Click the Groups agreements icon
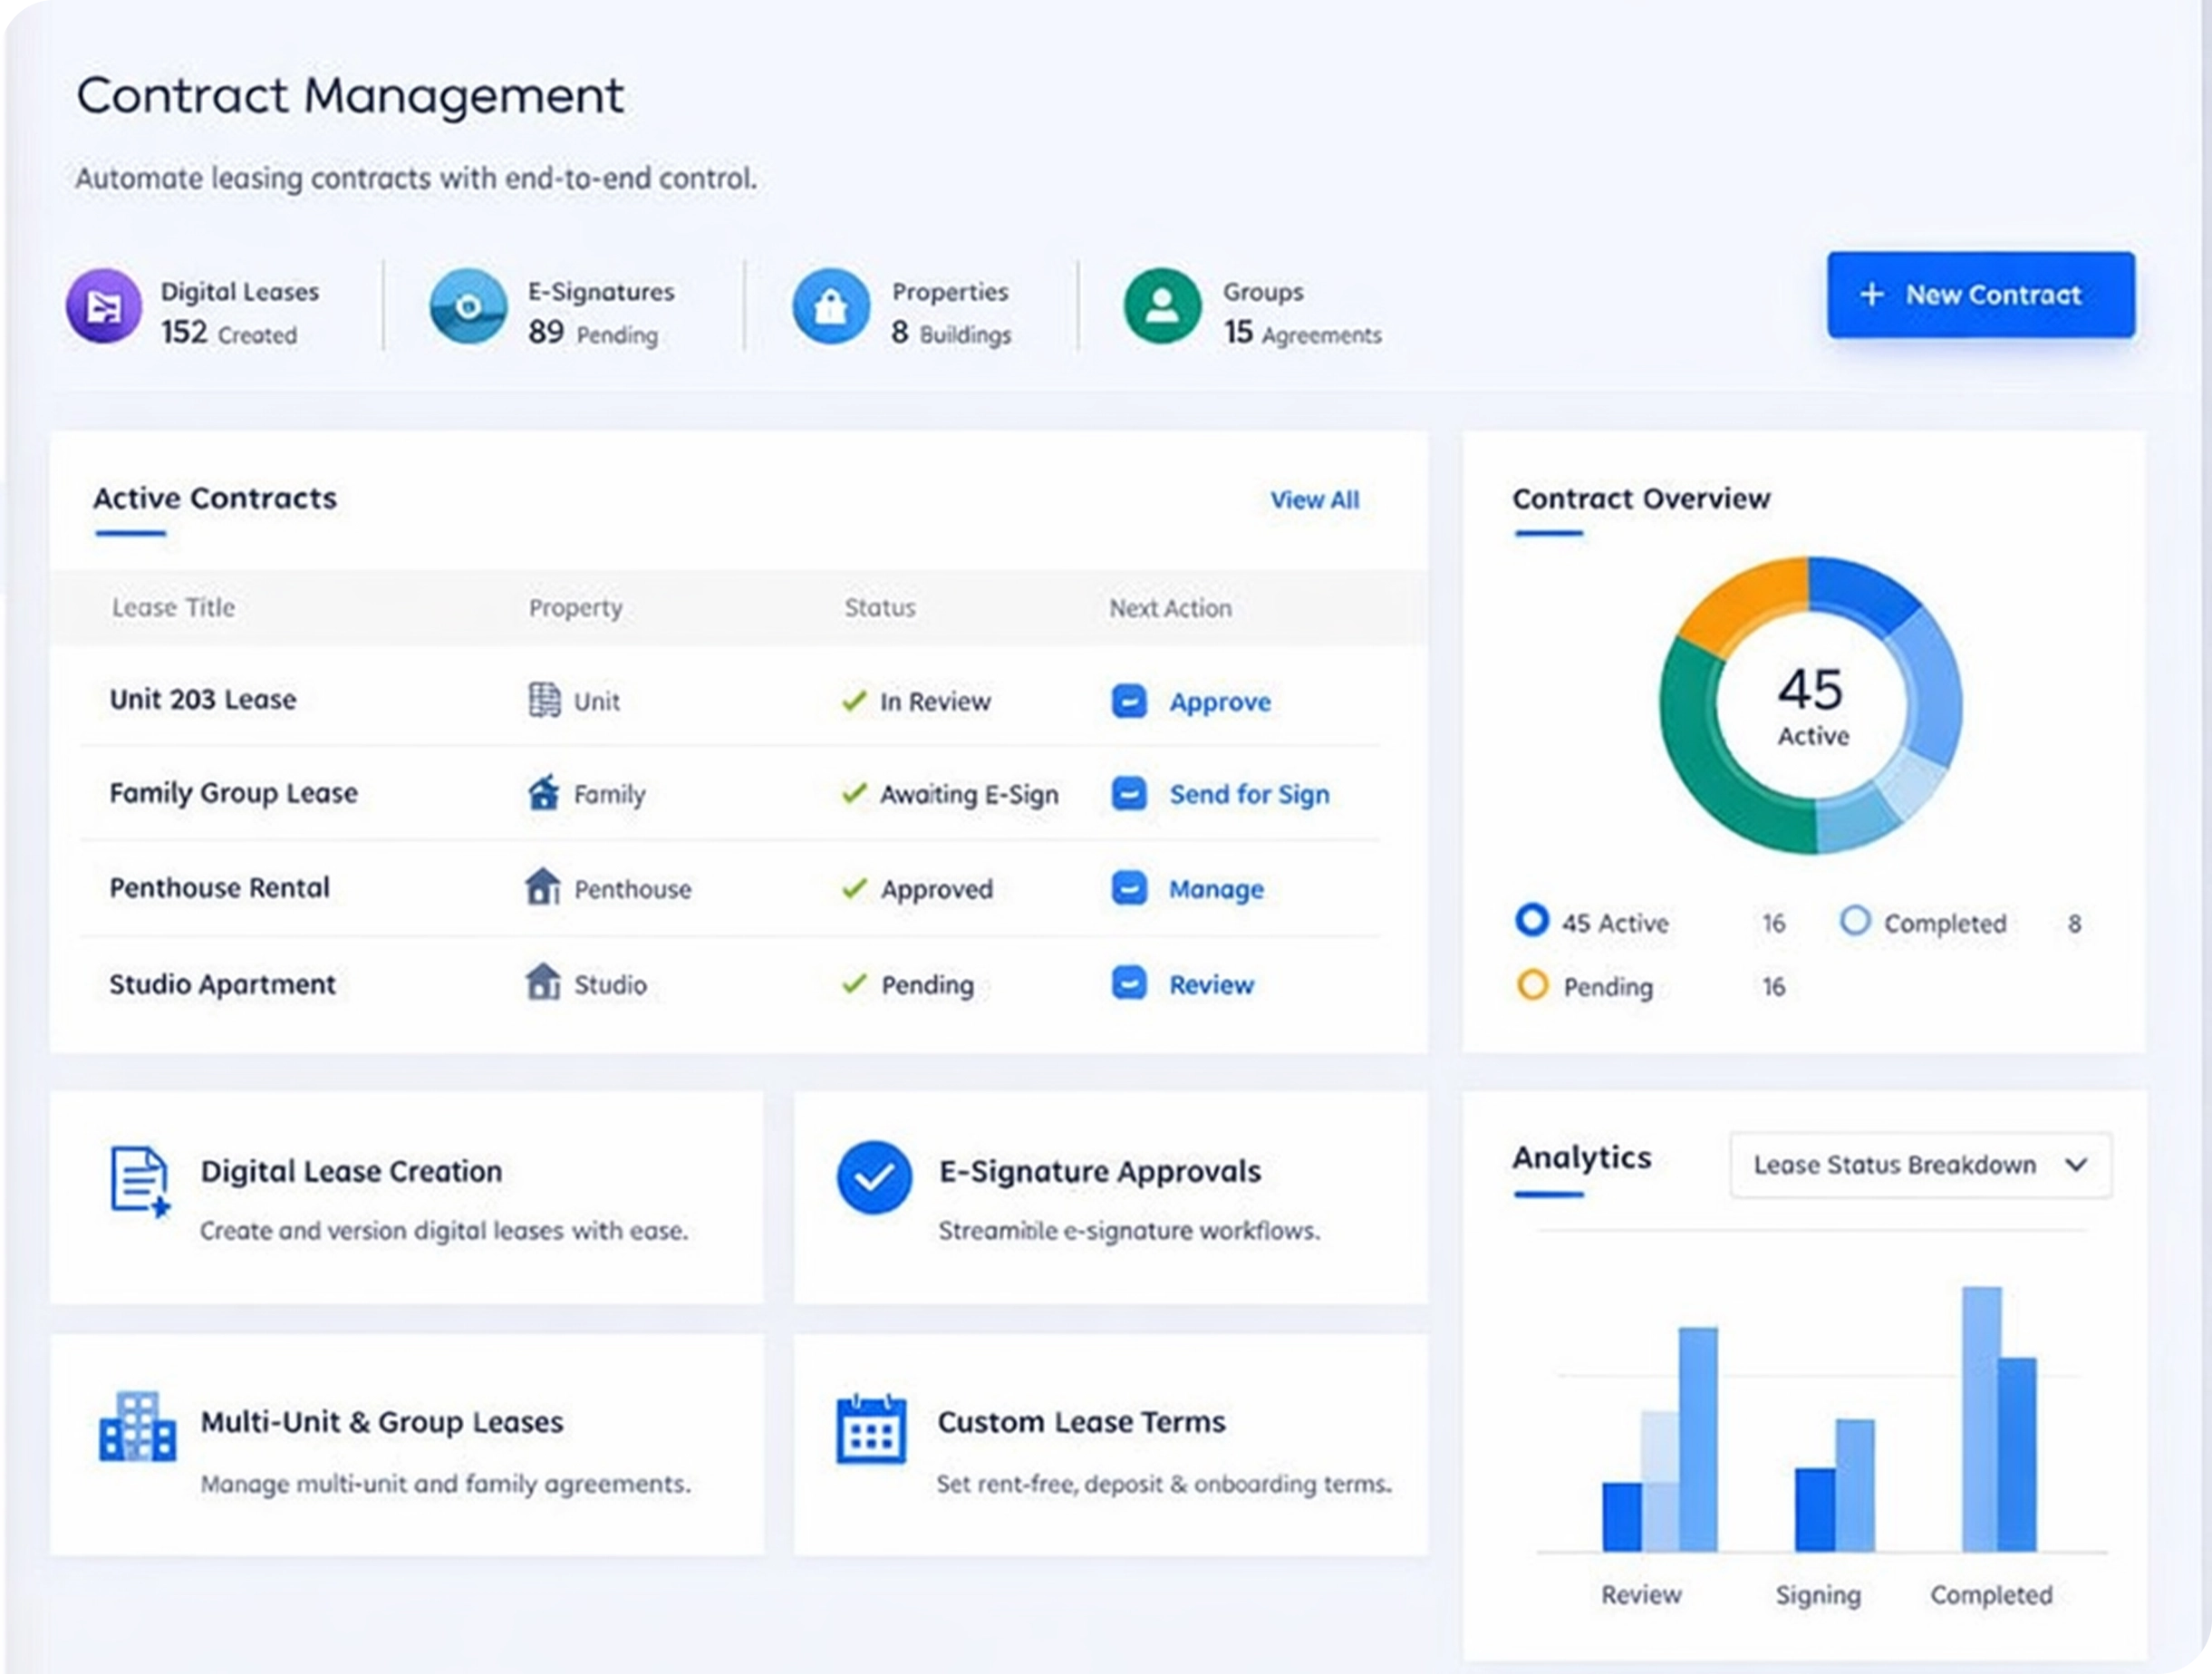The width and height of the screenshot is (2212, 1674). click(1161, 307)
